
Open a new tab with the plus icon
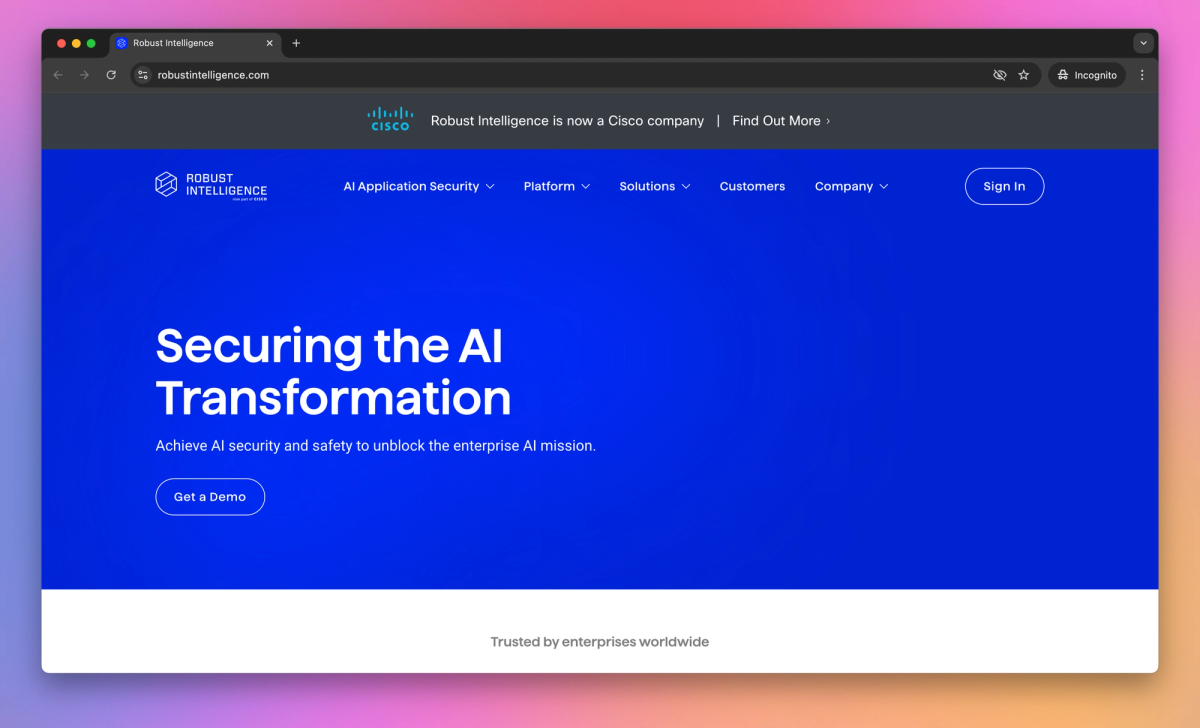coord(296,43)
